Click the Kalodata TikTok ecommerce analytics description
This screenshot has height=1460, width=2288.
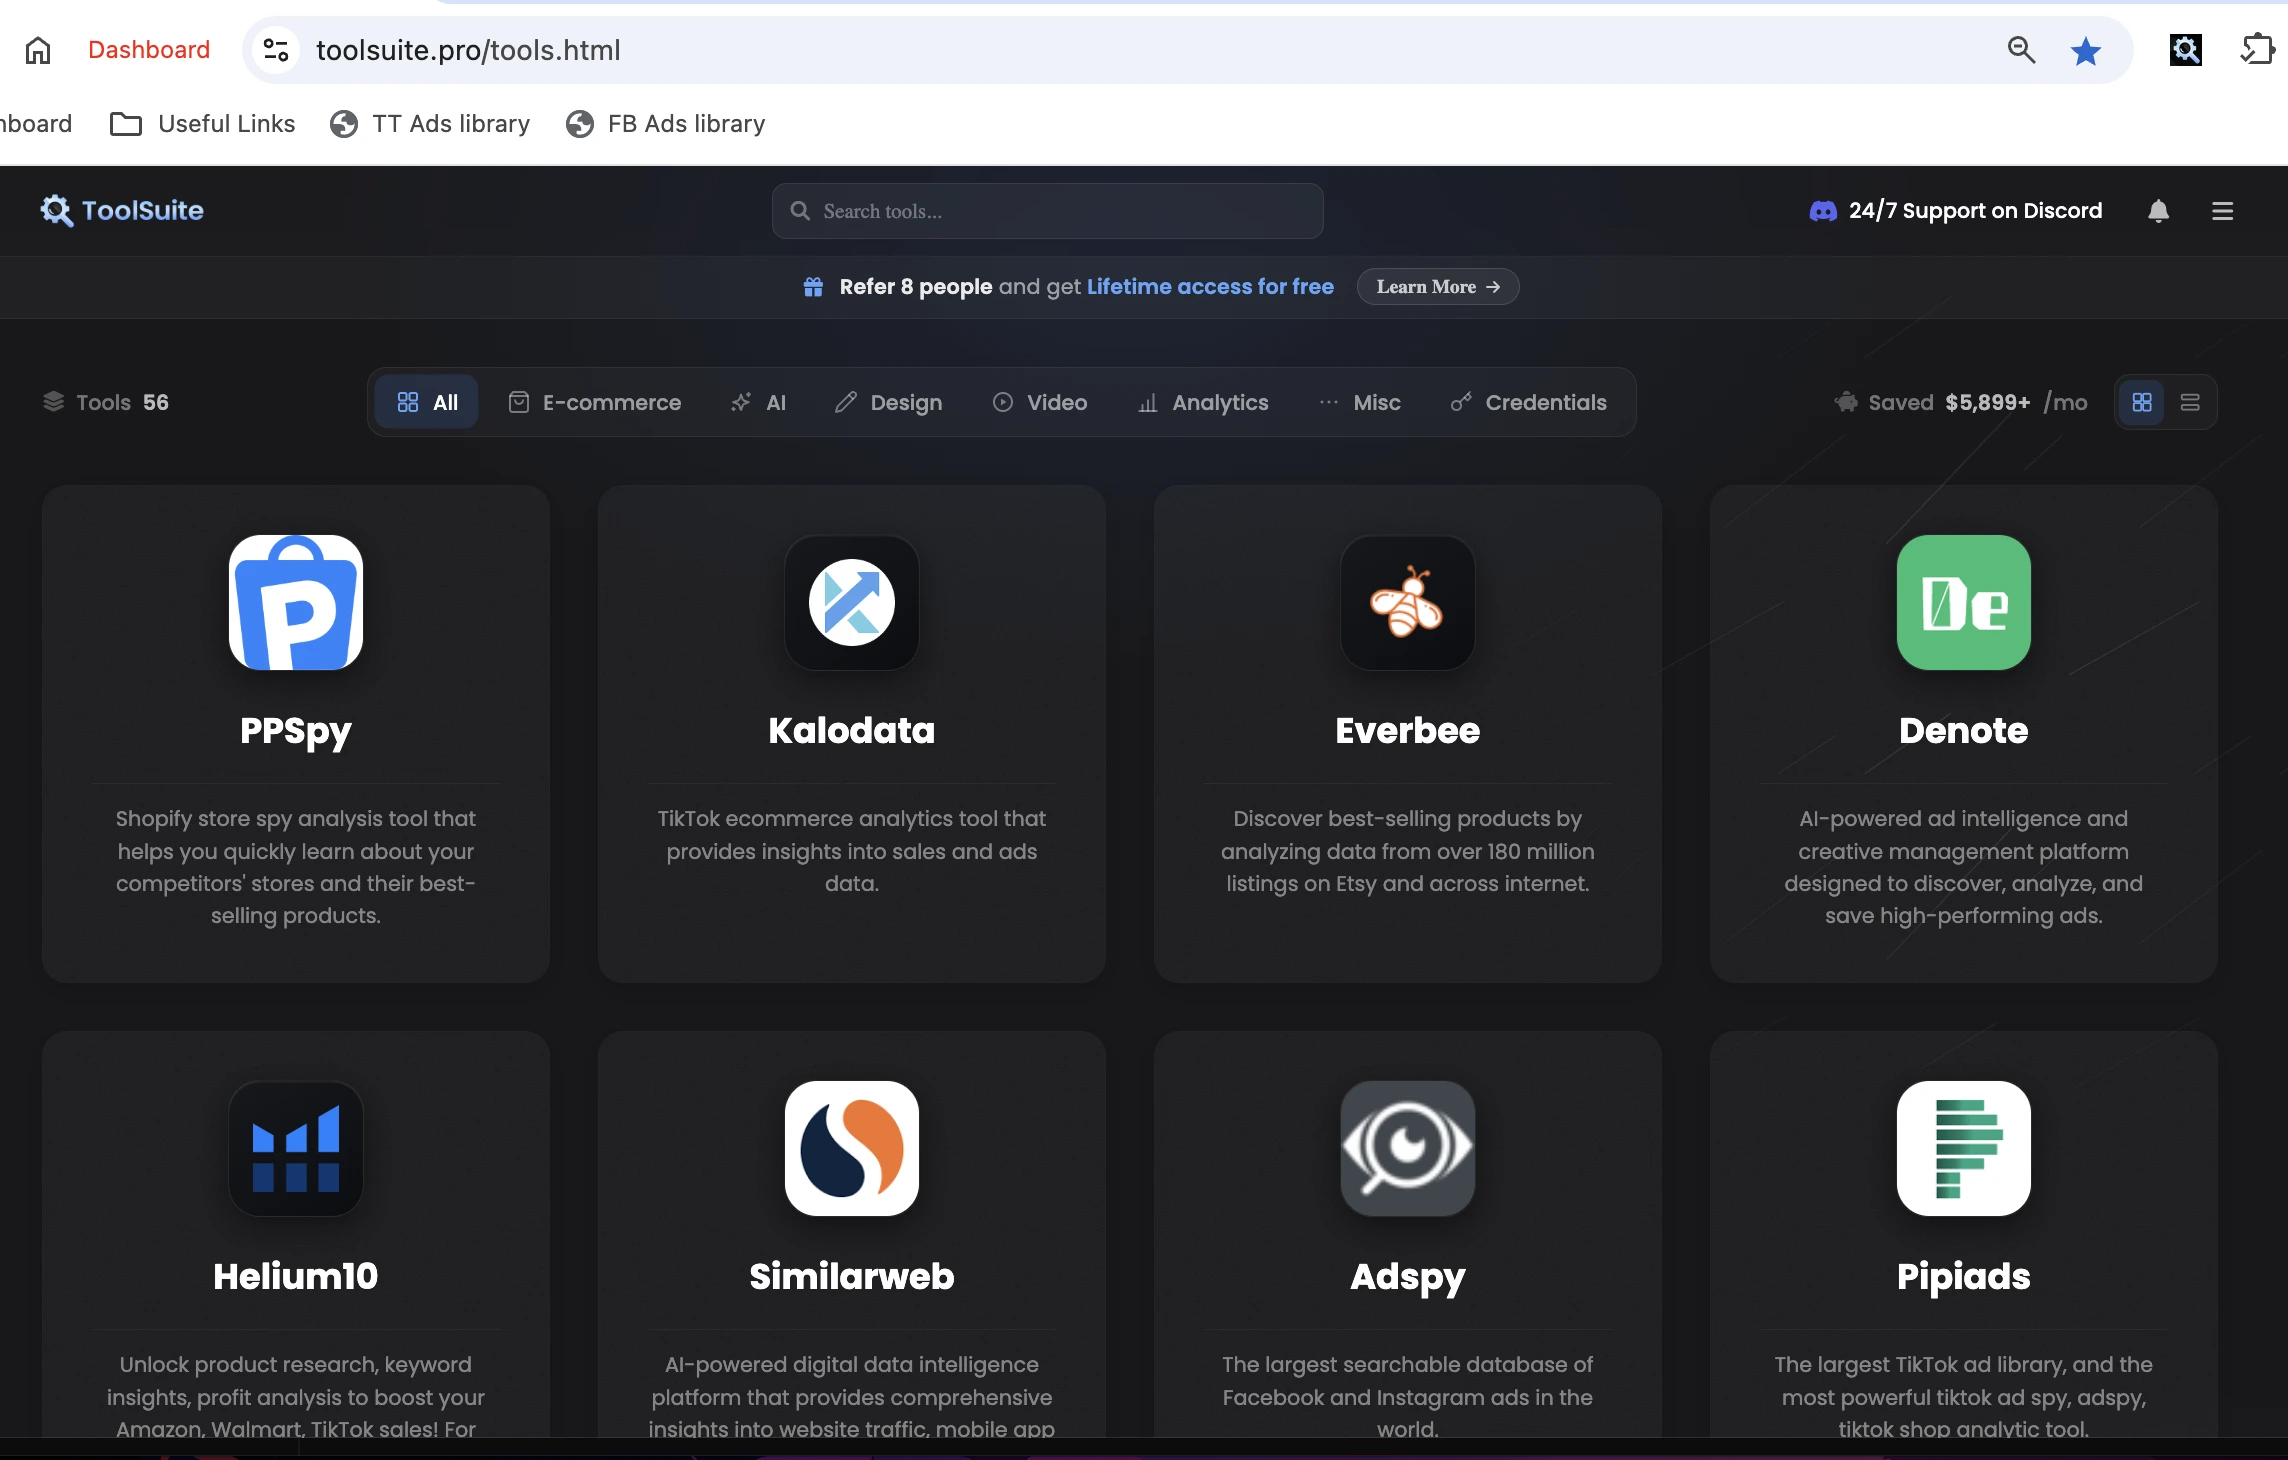[852, 851]
